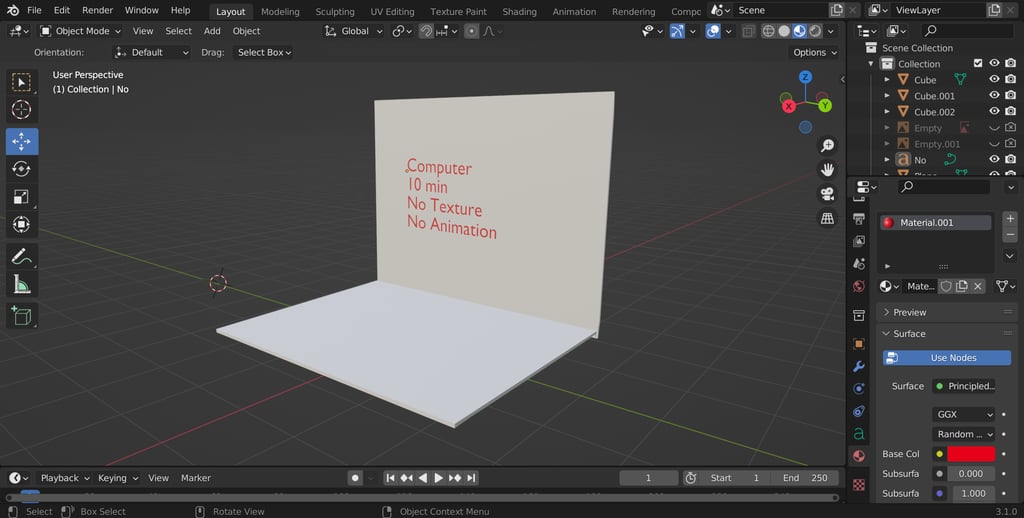Uncheck the Collection exclude checkbox

tap(978, 64)
